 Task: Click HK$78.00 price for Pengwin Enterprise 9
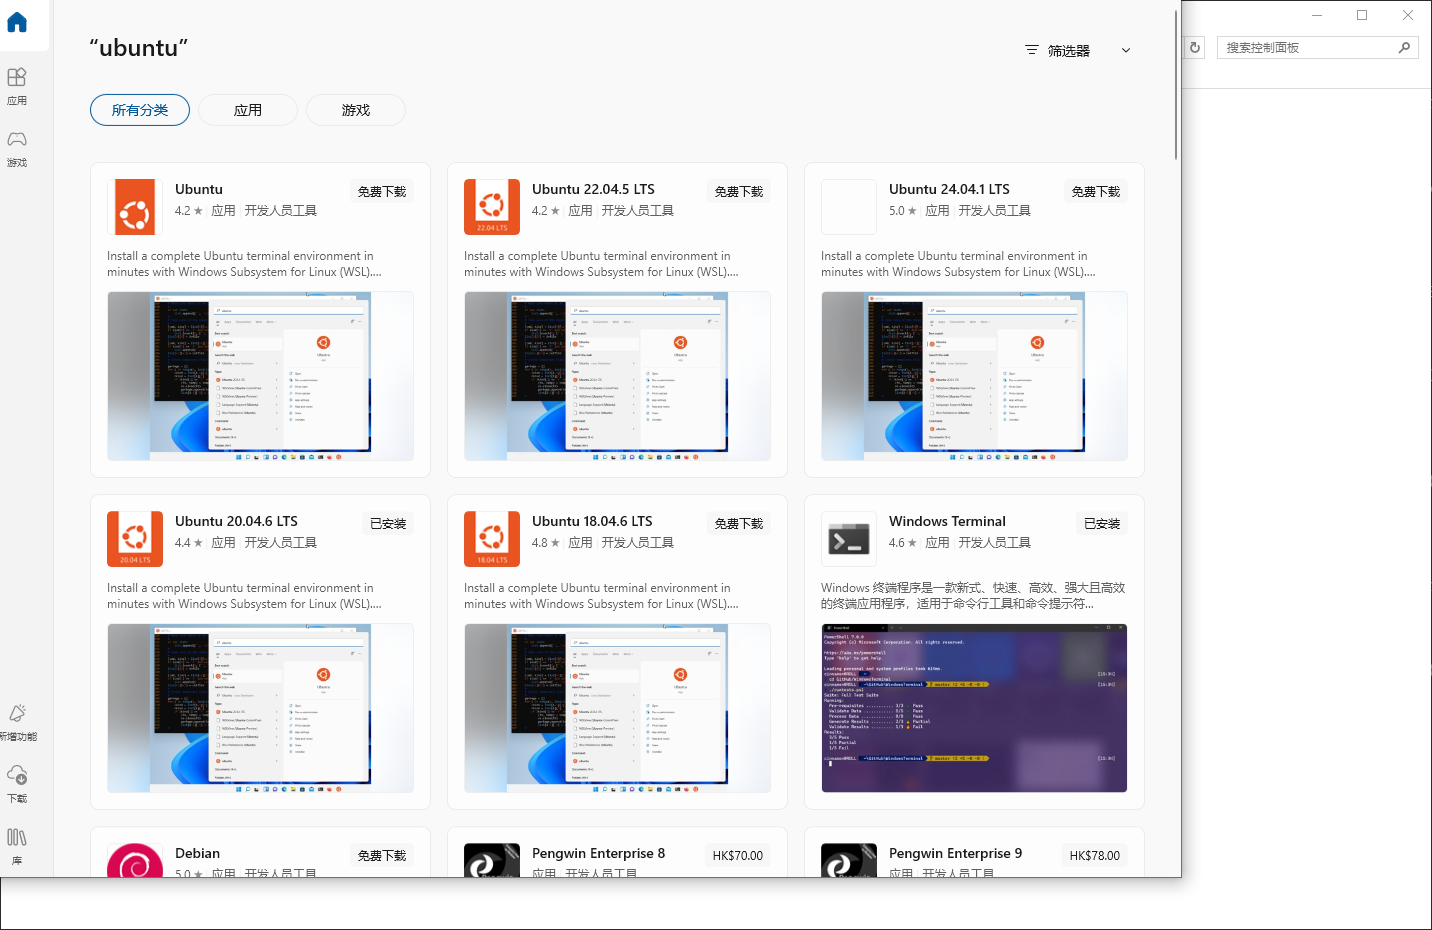click(x=1095, y=855)
